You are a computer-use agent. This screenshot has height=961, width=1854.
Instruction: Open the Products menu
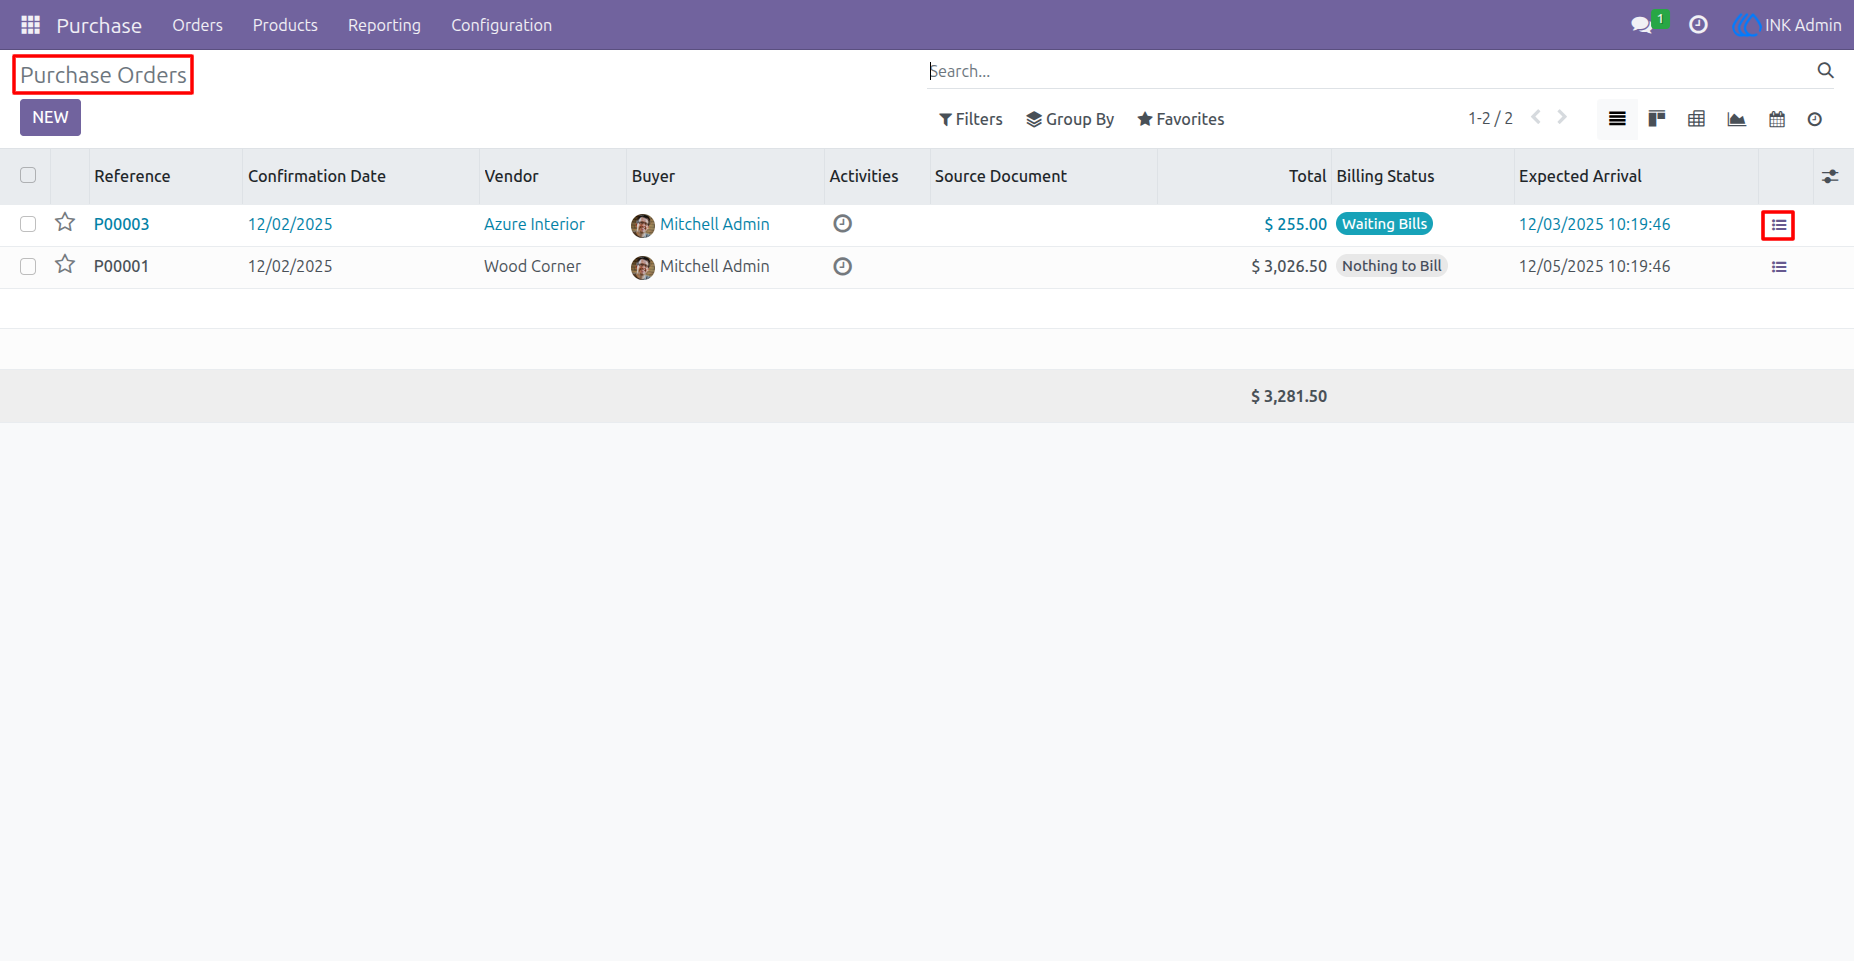285,25
